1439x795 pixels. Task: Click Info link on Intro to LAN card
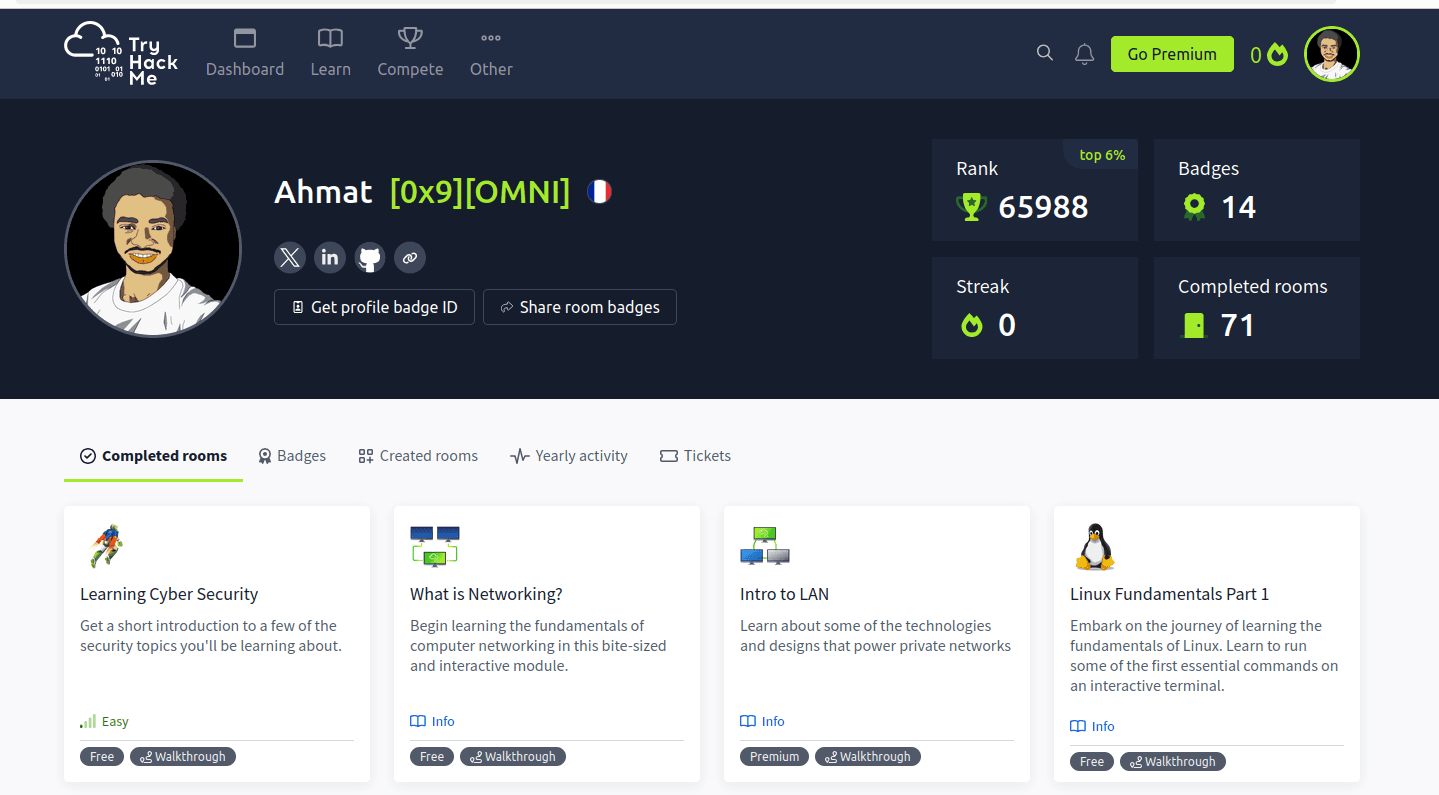click(x=763, y=721)
